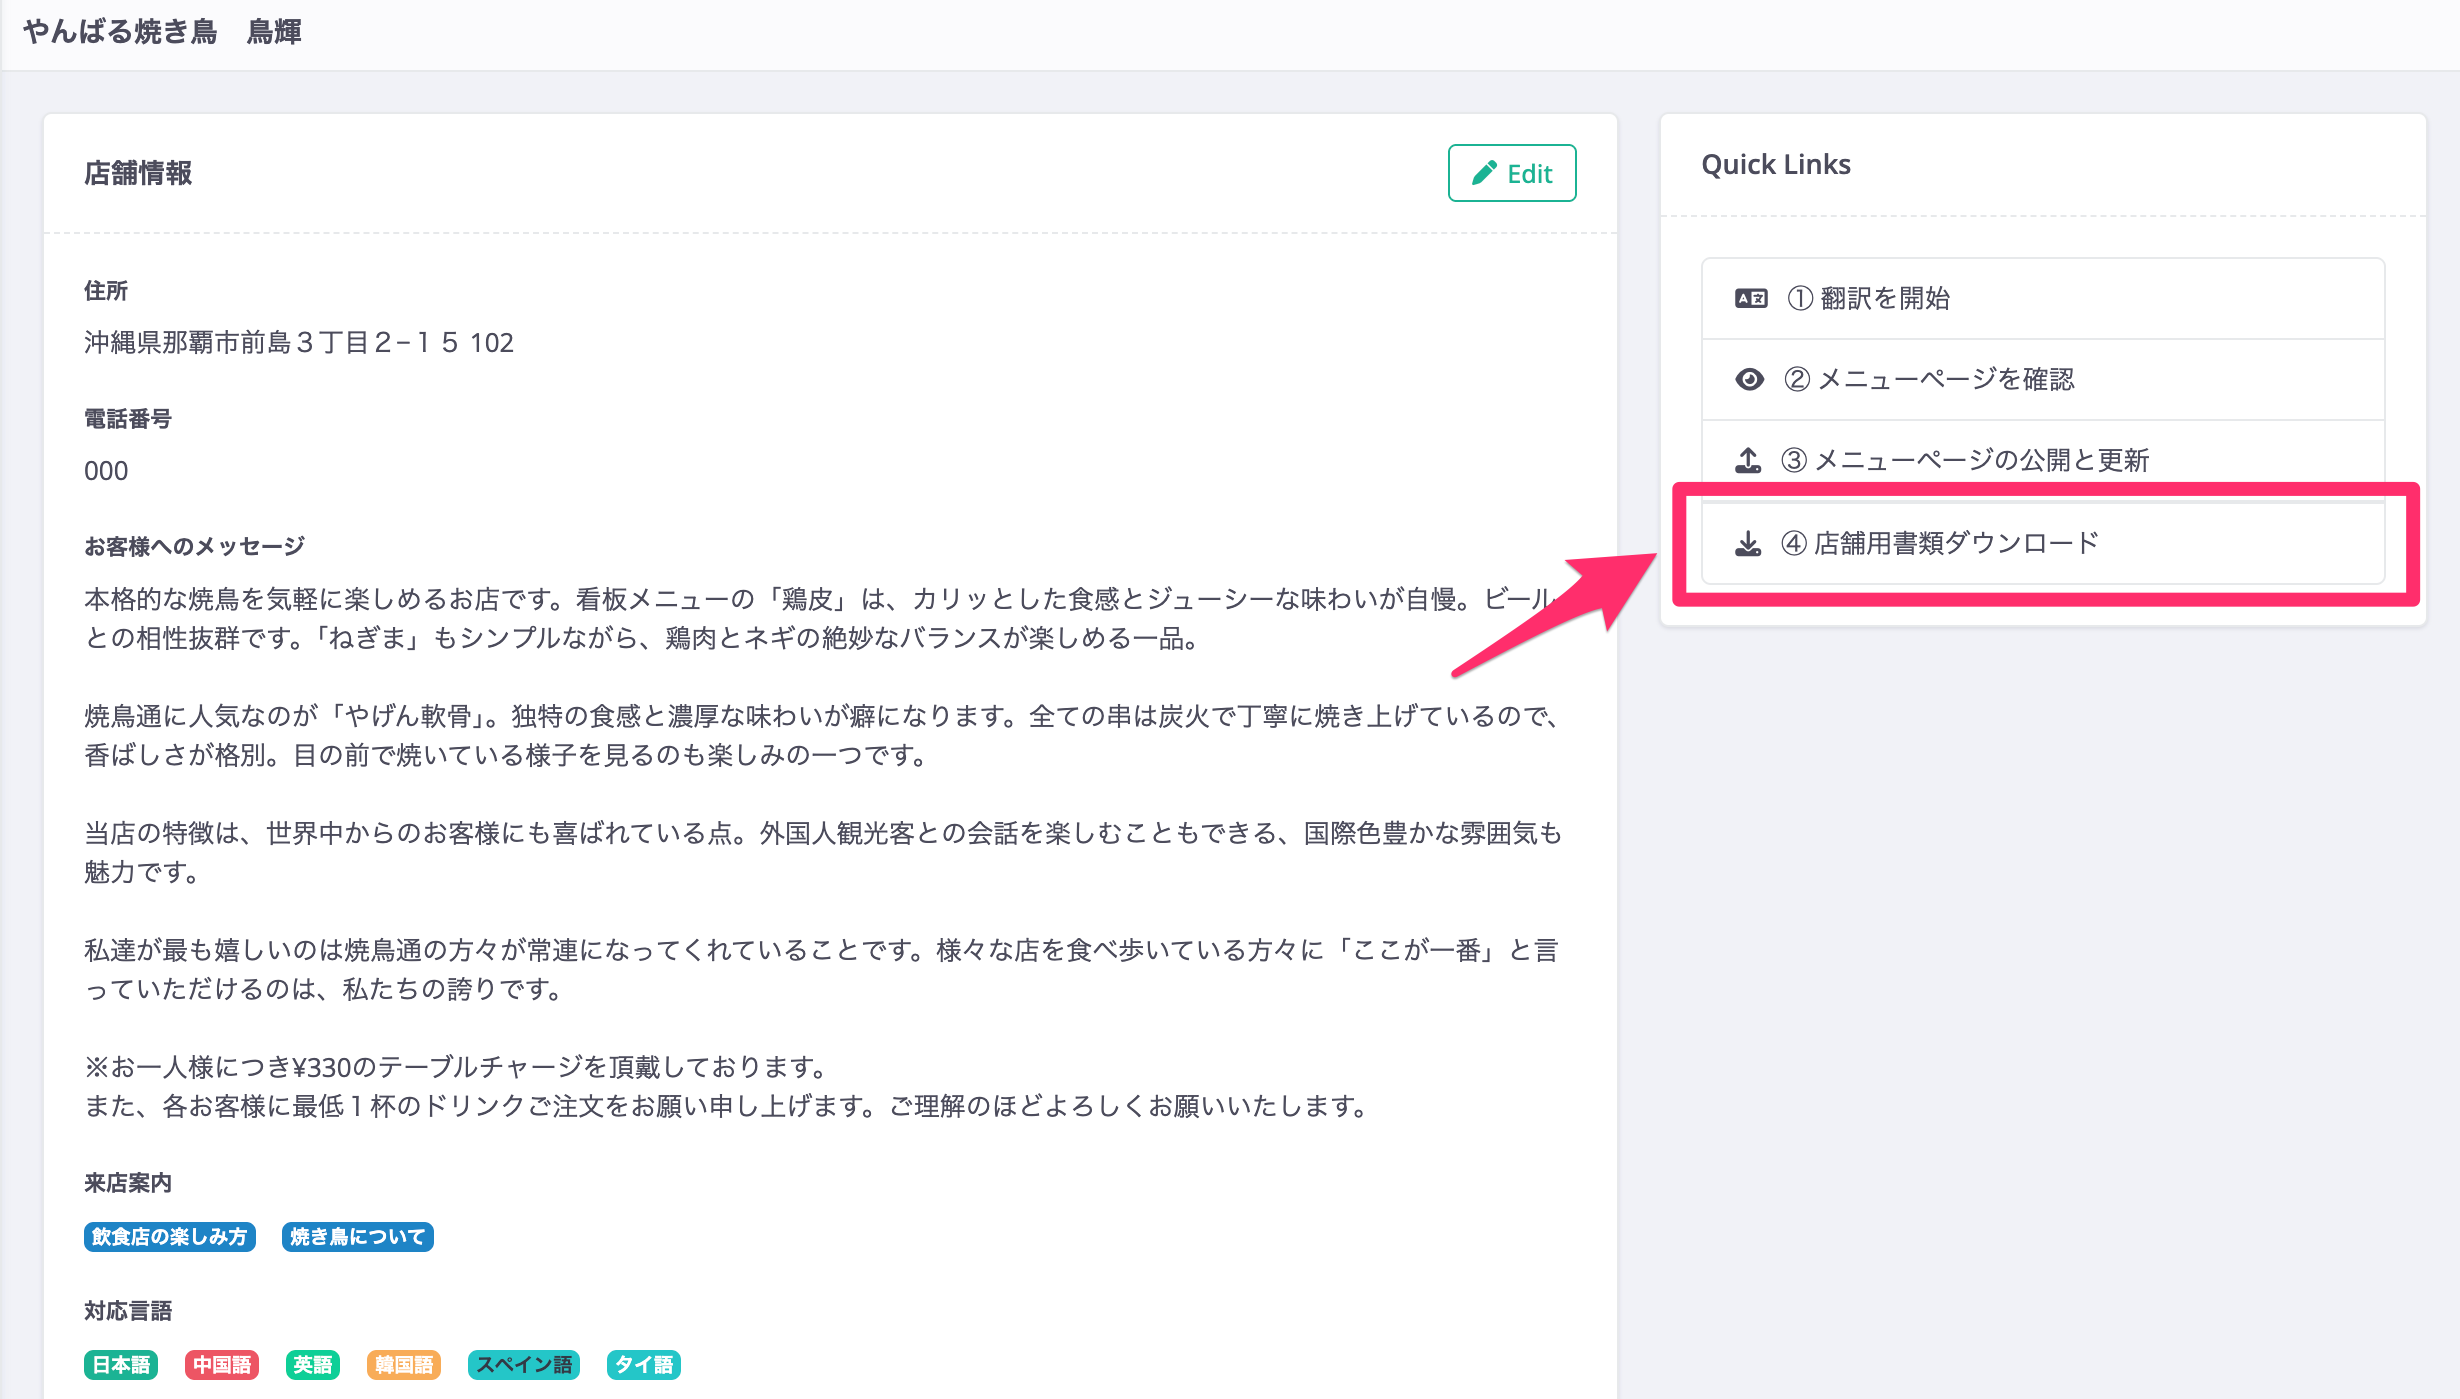2460x1399 pixels.
Task: Click the 対応言語 label
Action: pos(128,1311)
